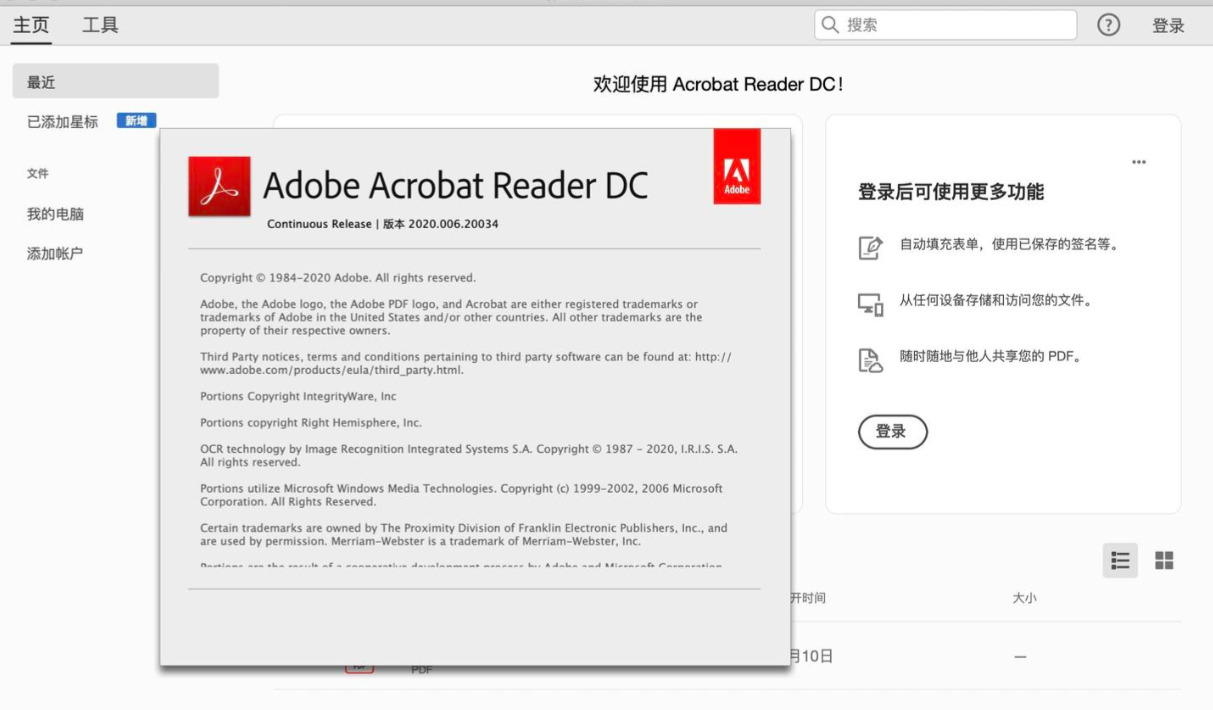The height and width of the screenshot is (710, 1213).
Task: Click the 搜索 search field
Action: [x=946, y=25]
